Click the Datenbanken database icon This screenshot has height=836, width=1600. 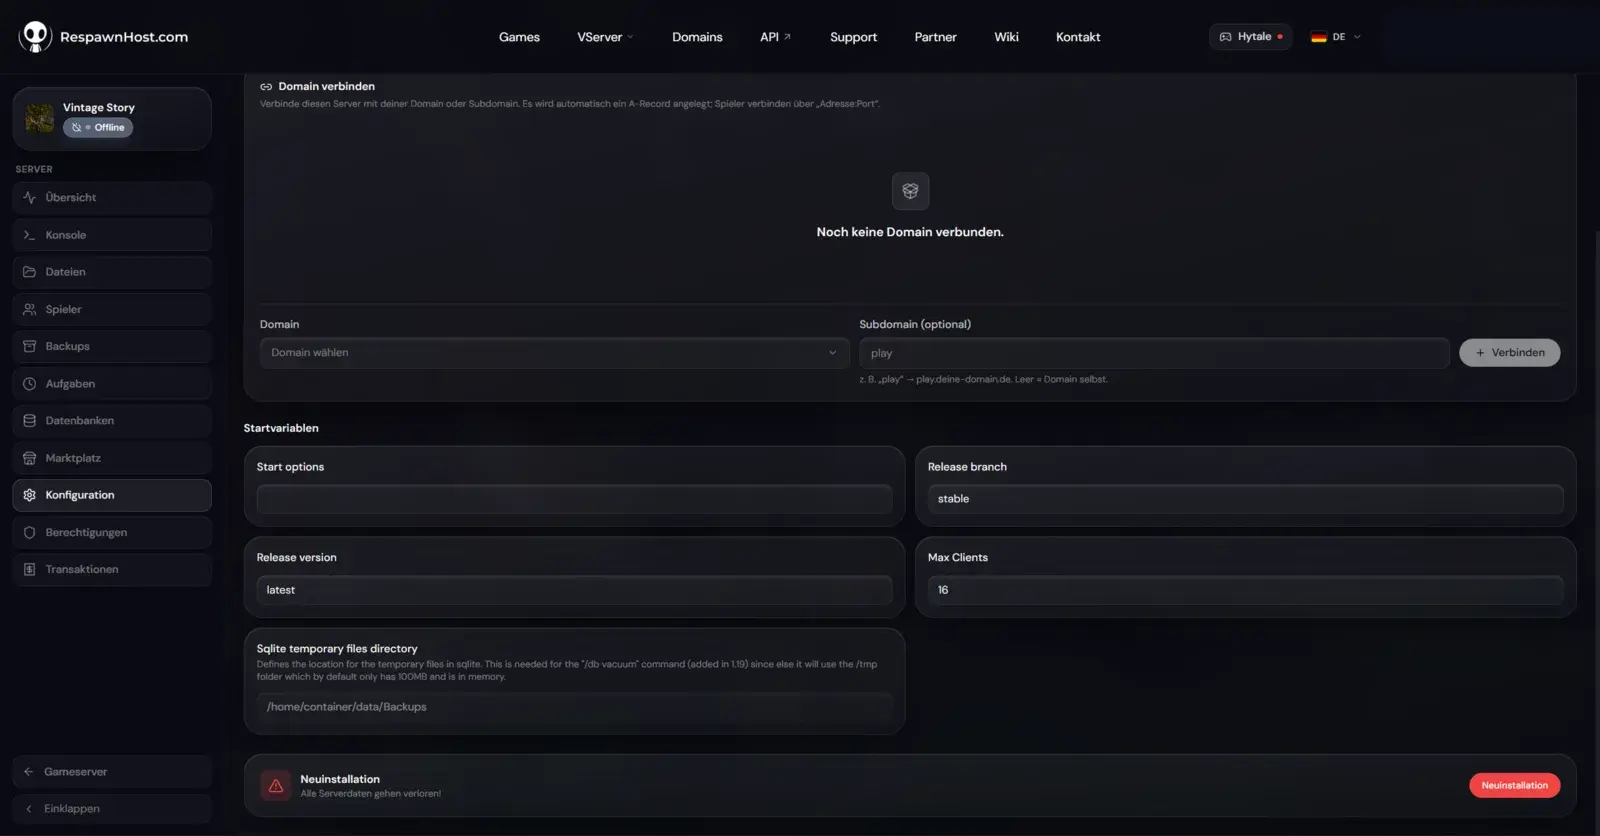[29, 421]
